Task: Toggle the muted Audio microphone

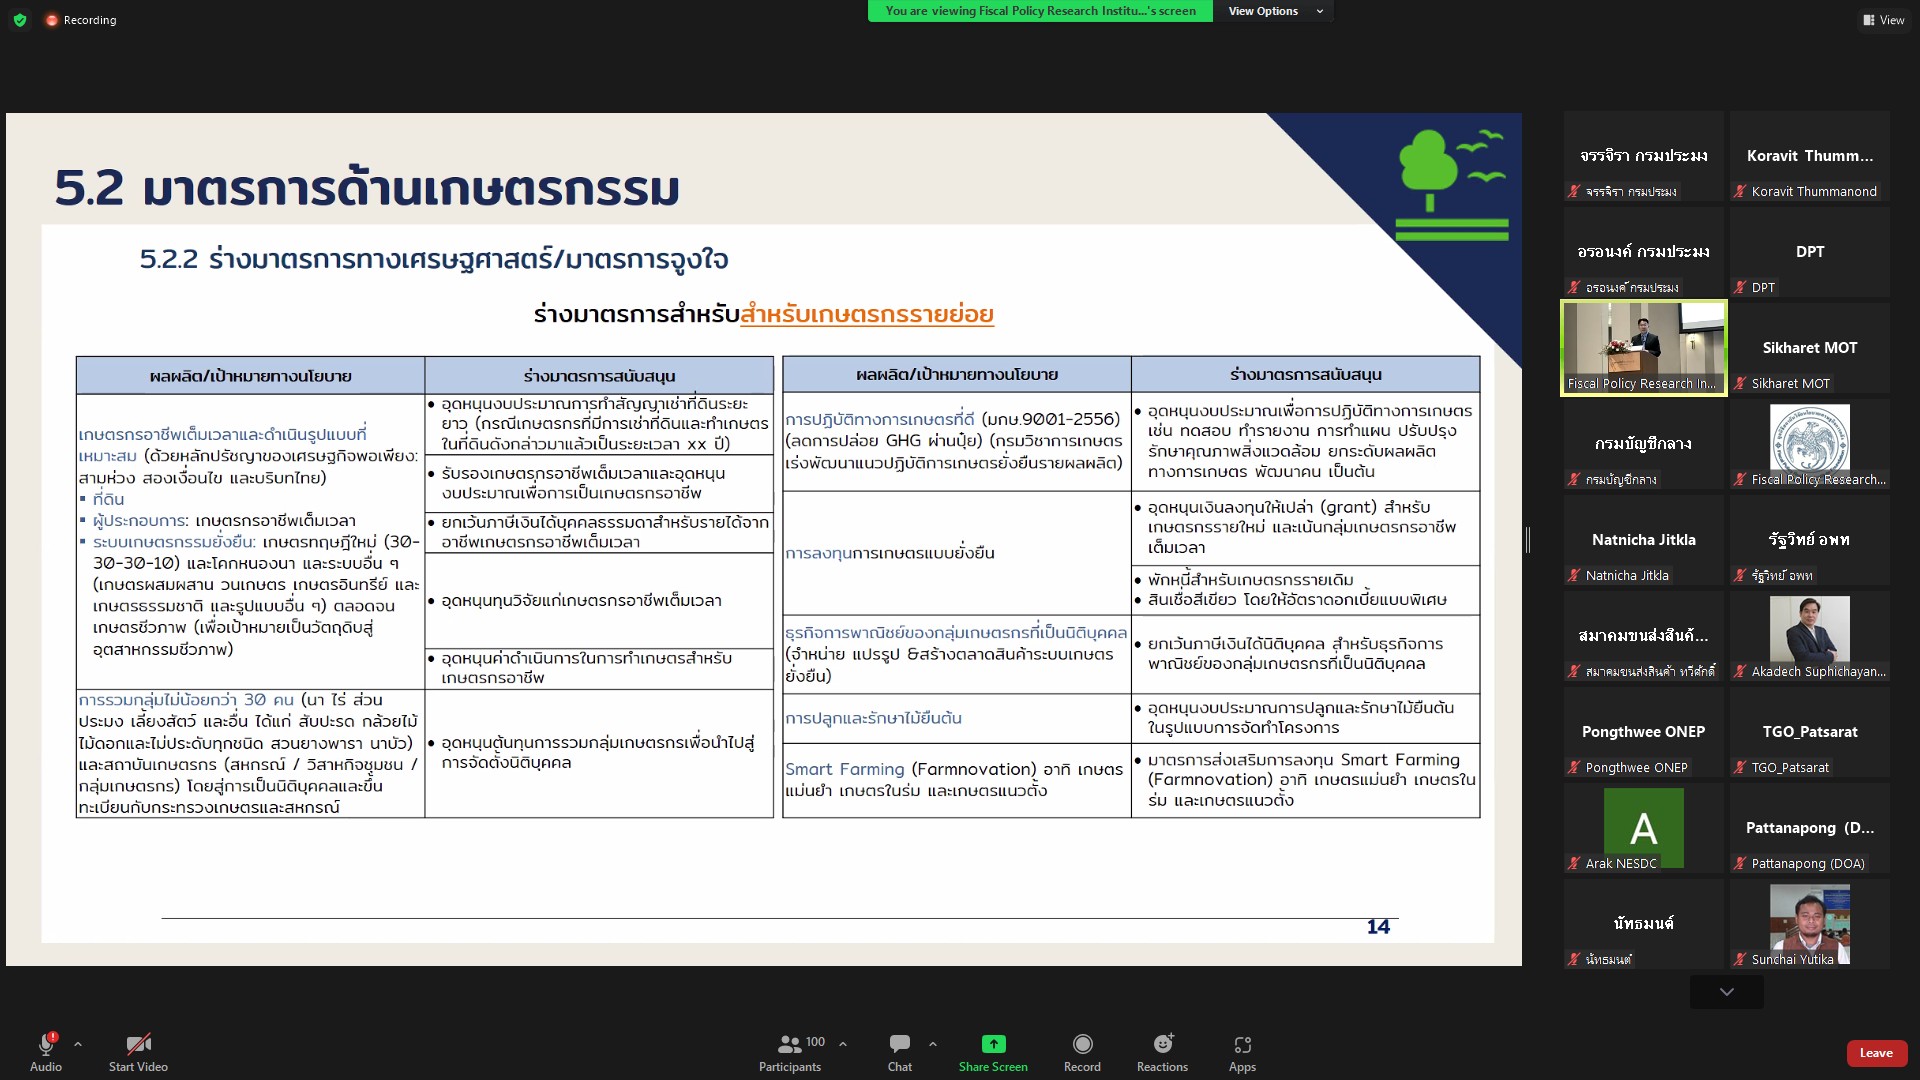Action: coord(46,1044)
